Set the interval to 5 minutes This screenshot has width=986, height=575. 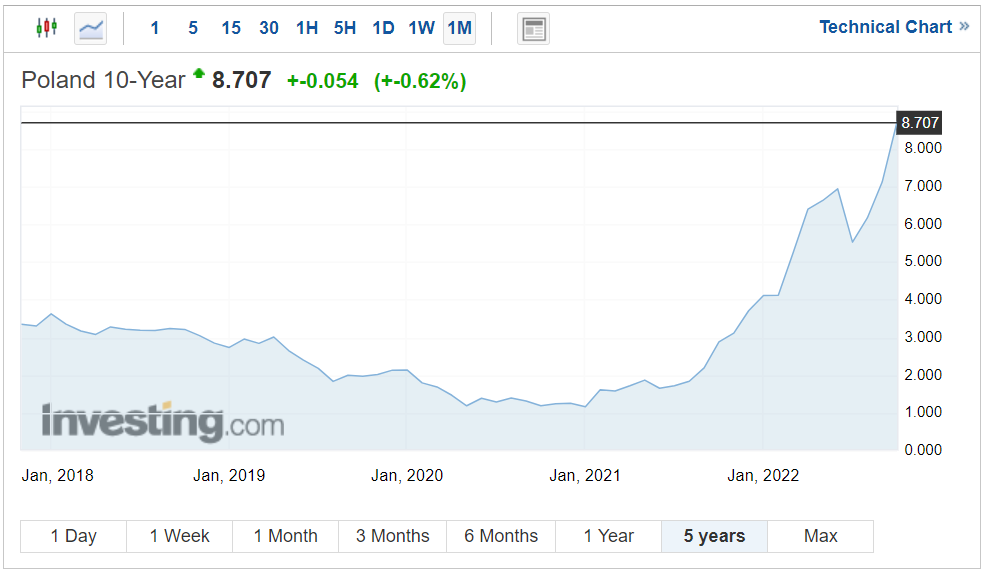point(193,28)
